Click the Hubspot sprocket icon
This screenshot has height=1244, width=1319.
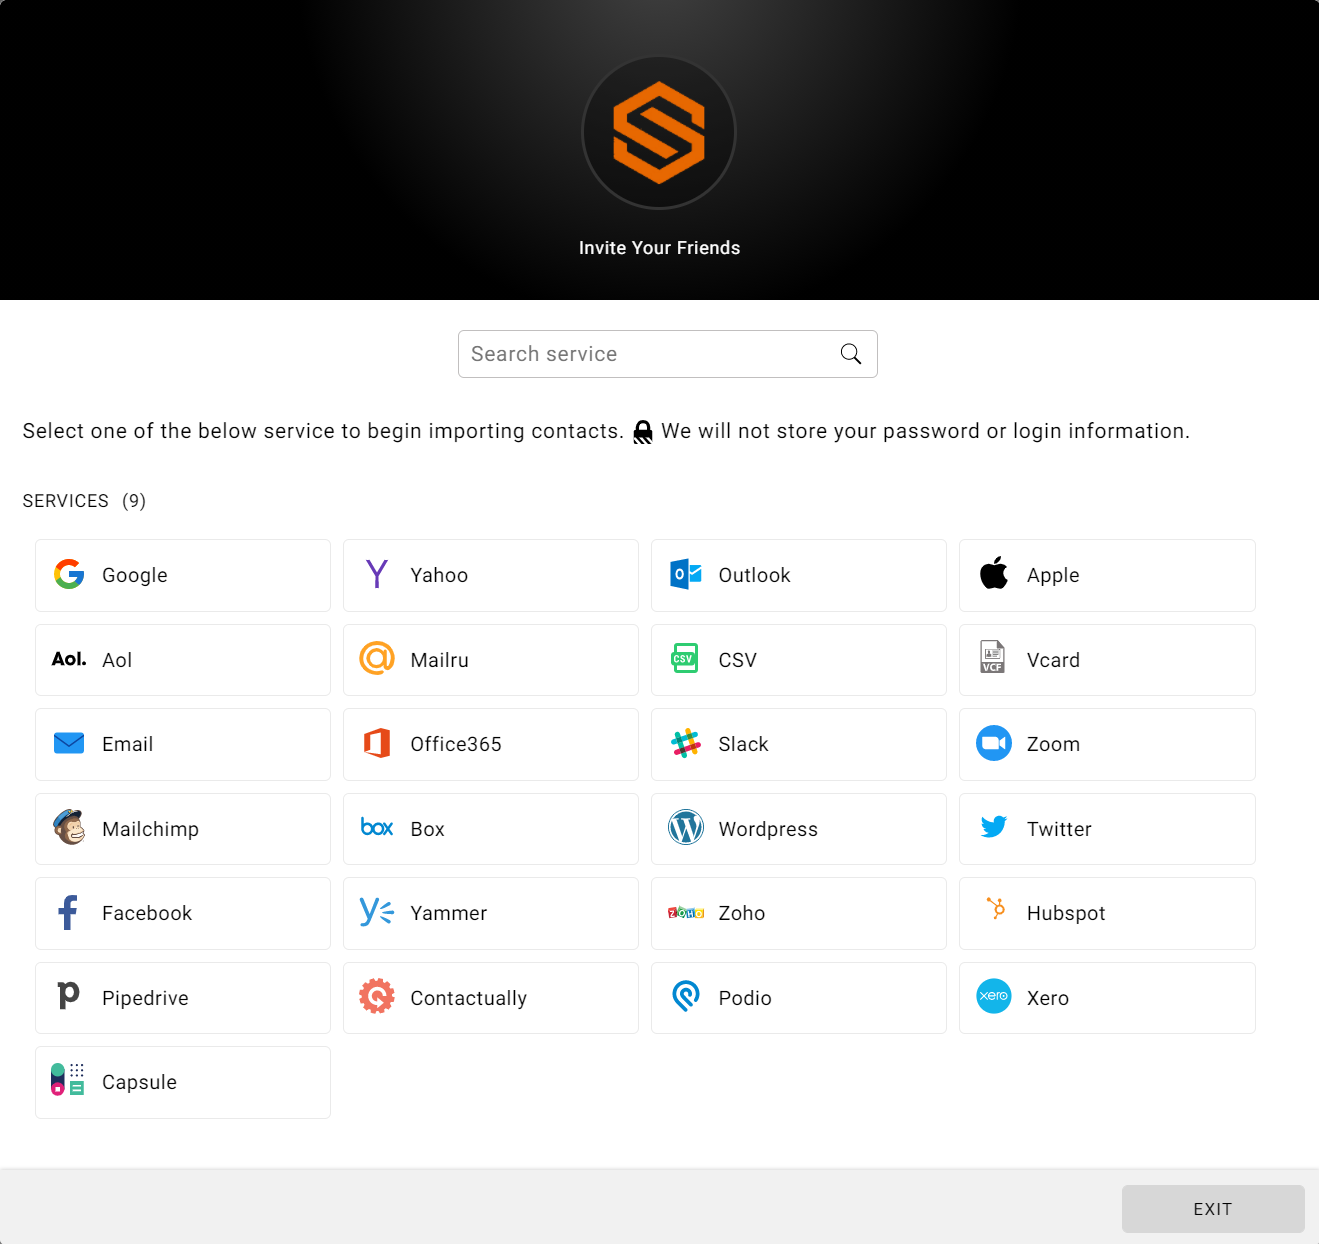click(996, 908)
